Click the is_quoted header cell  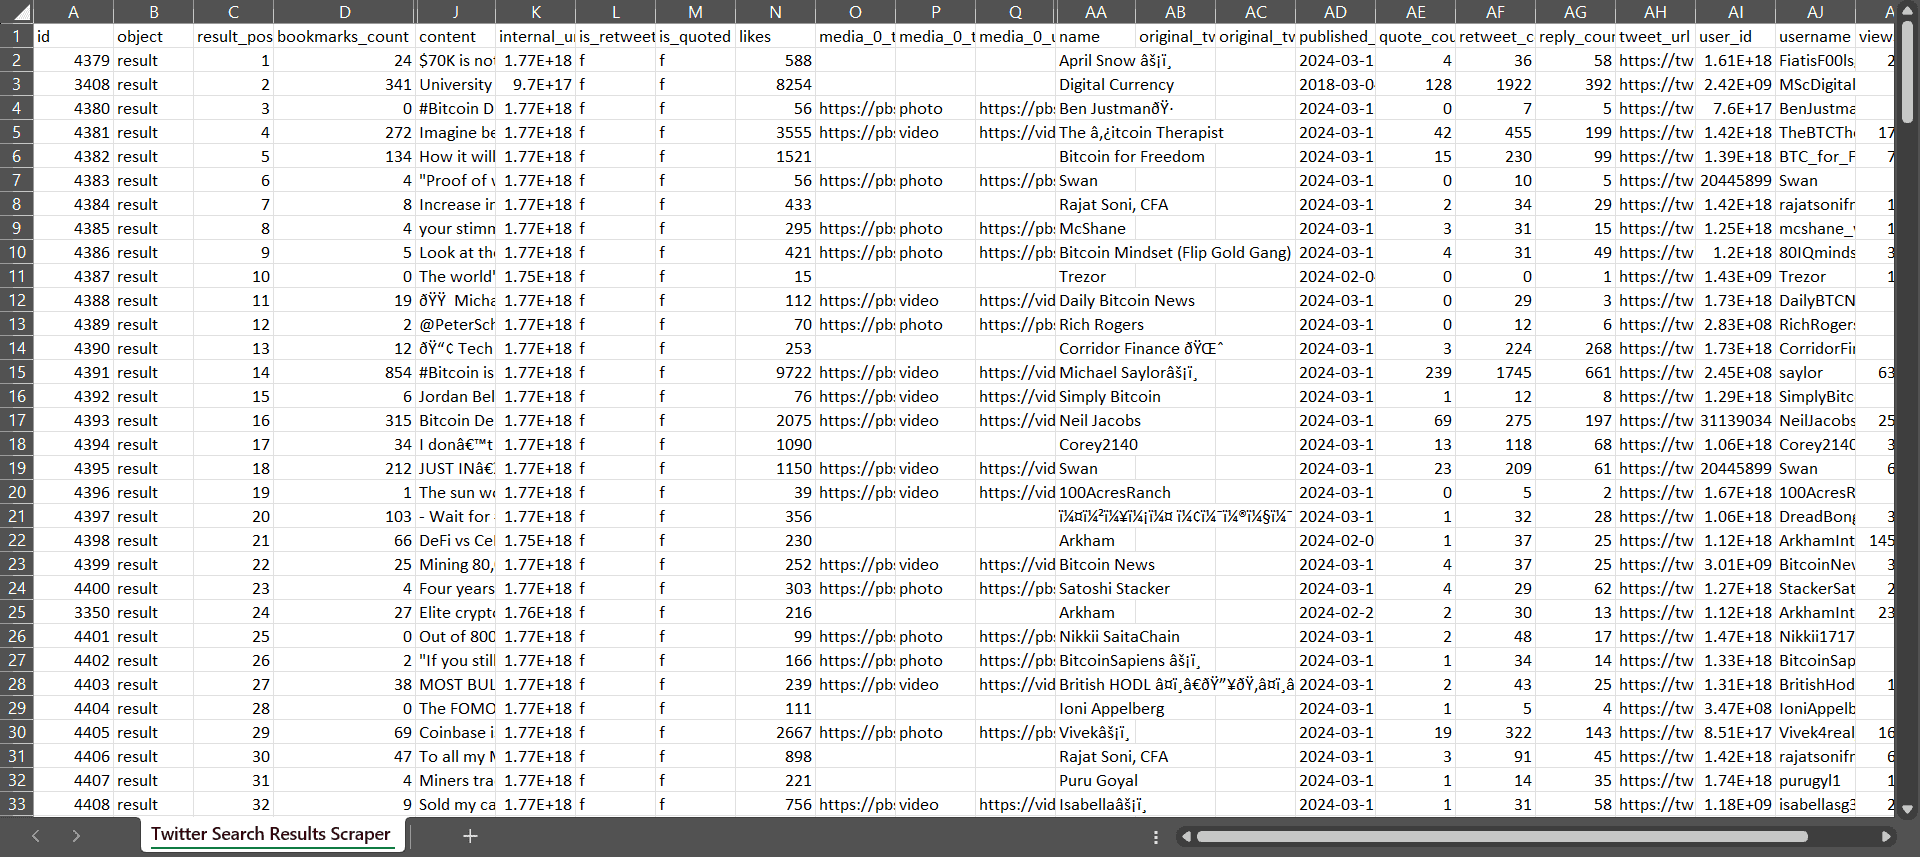tap(696, 36)
